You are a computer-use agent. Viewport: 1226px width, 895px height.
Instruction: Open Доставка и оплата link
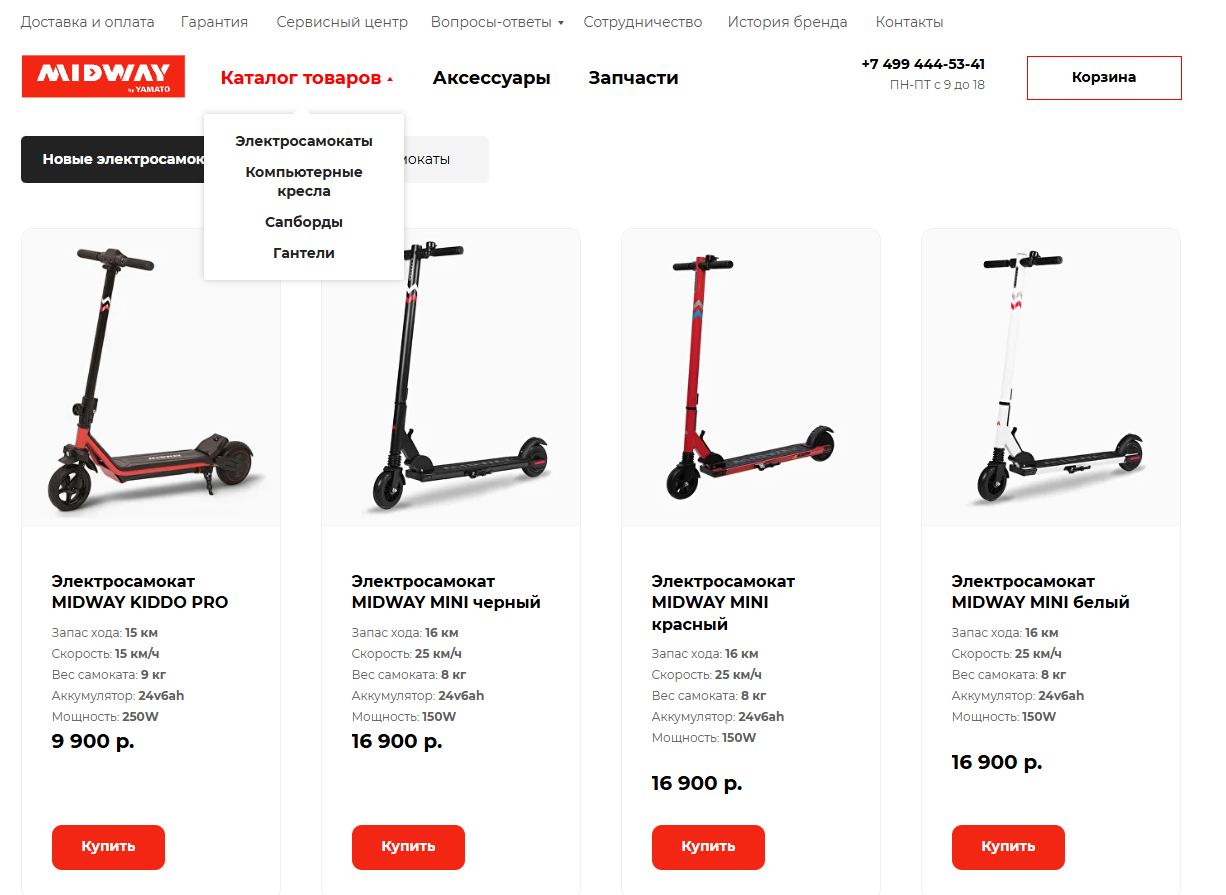pyautogui.click(x=88, y=22)
